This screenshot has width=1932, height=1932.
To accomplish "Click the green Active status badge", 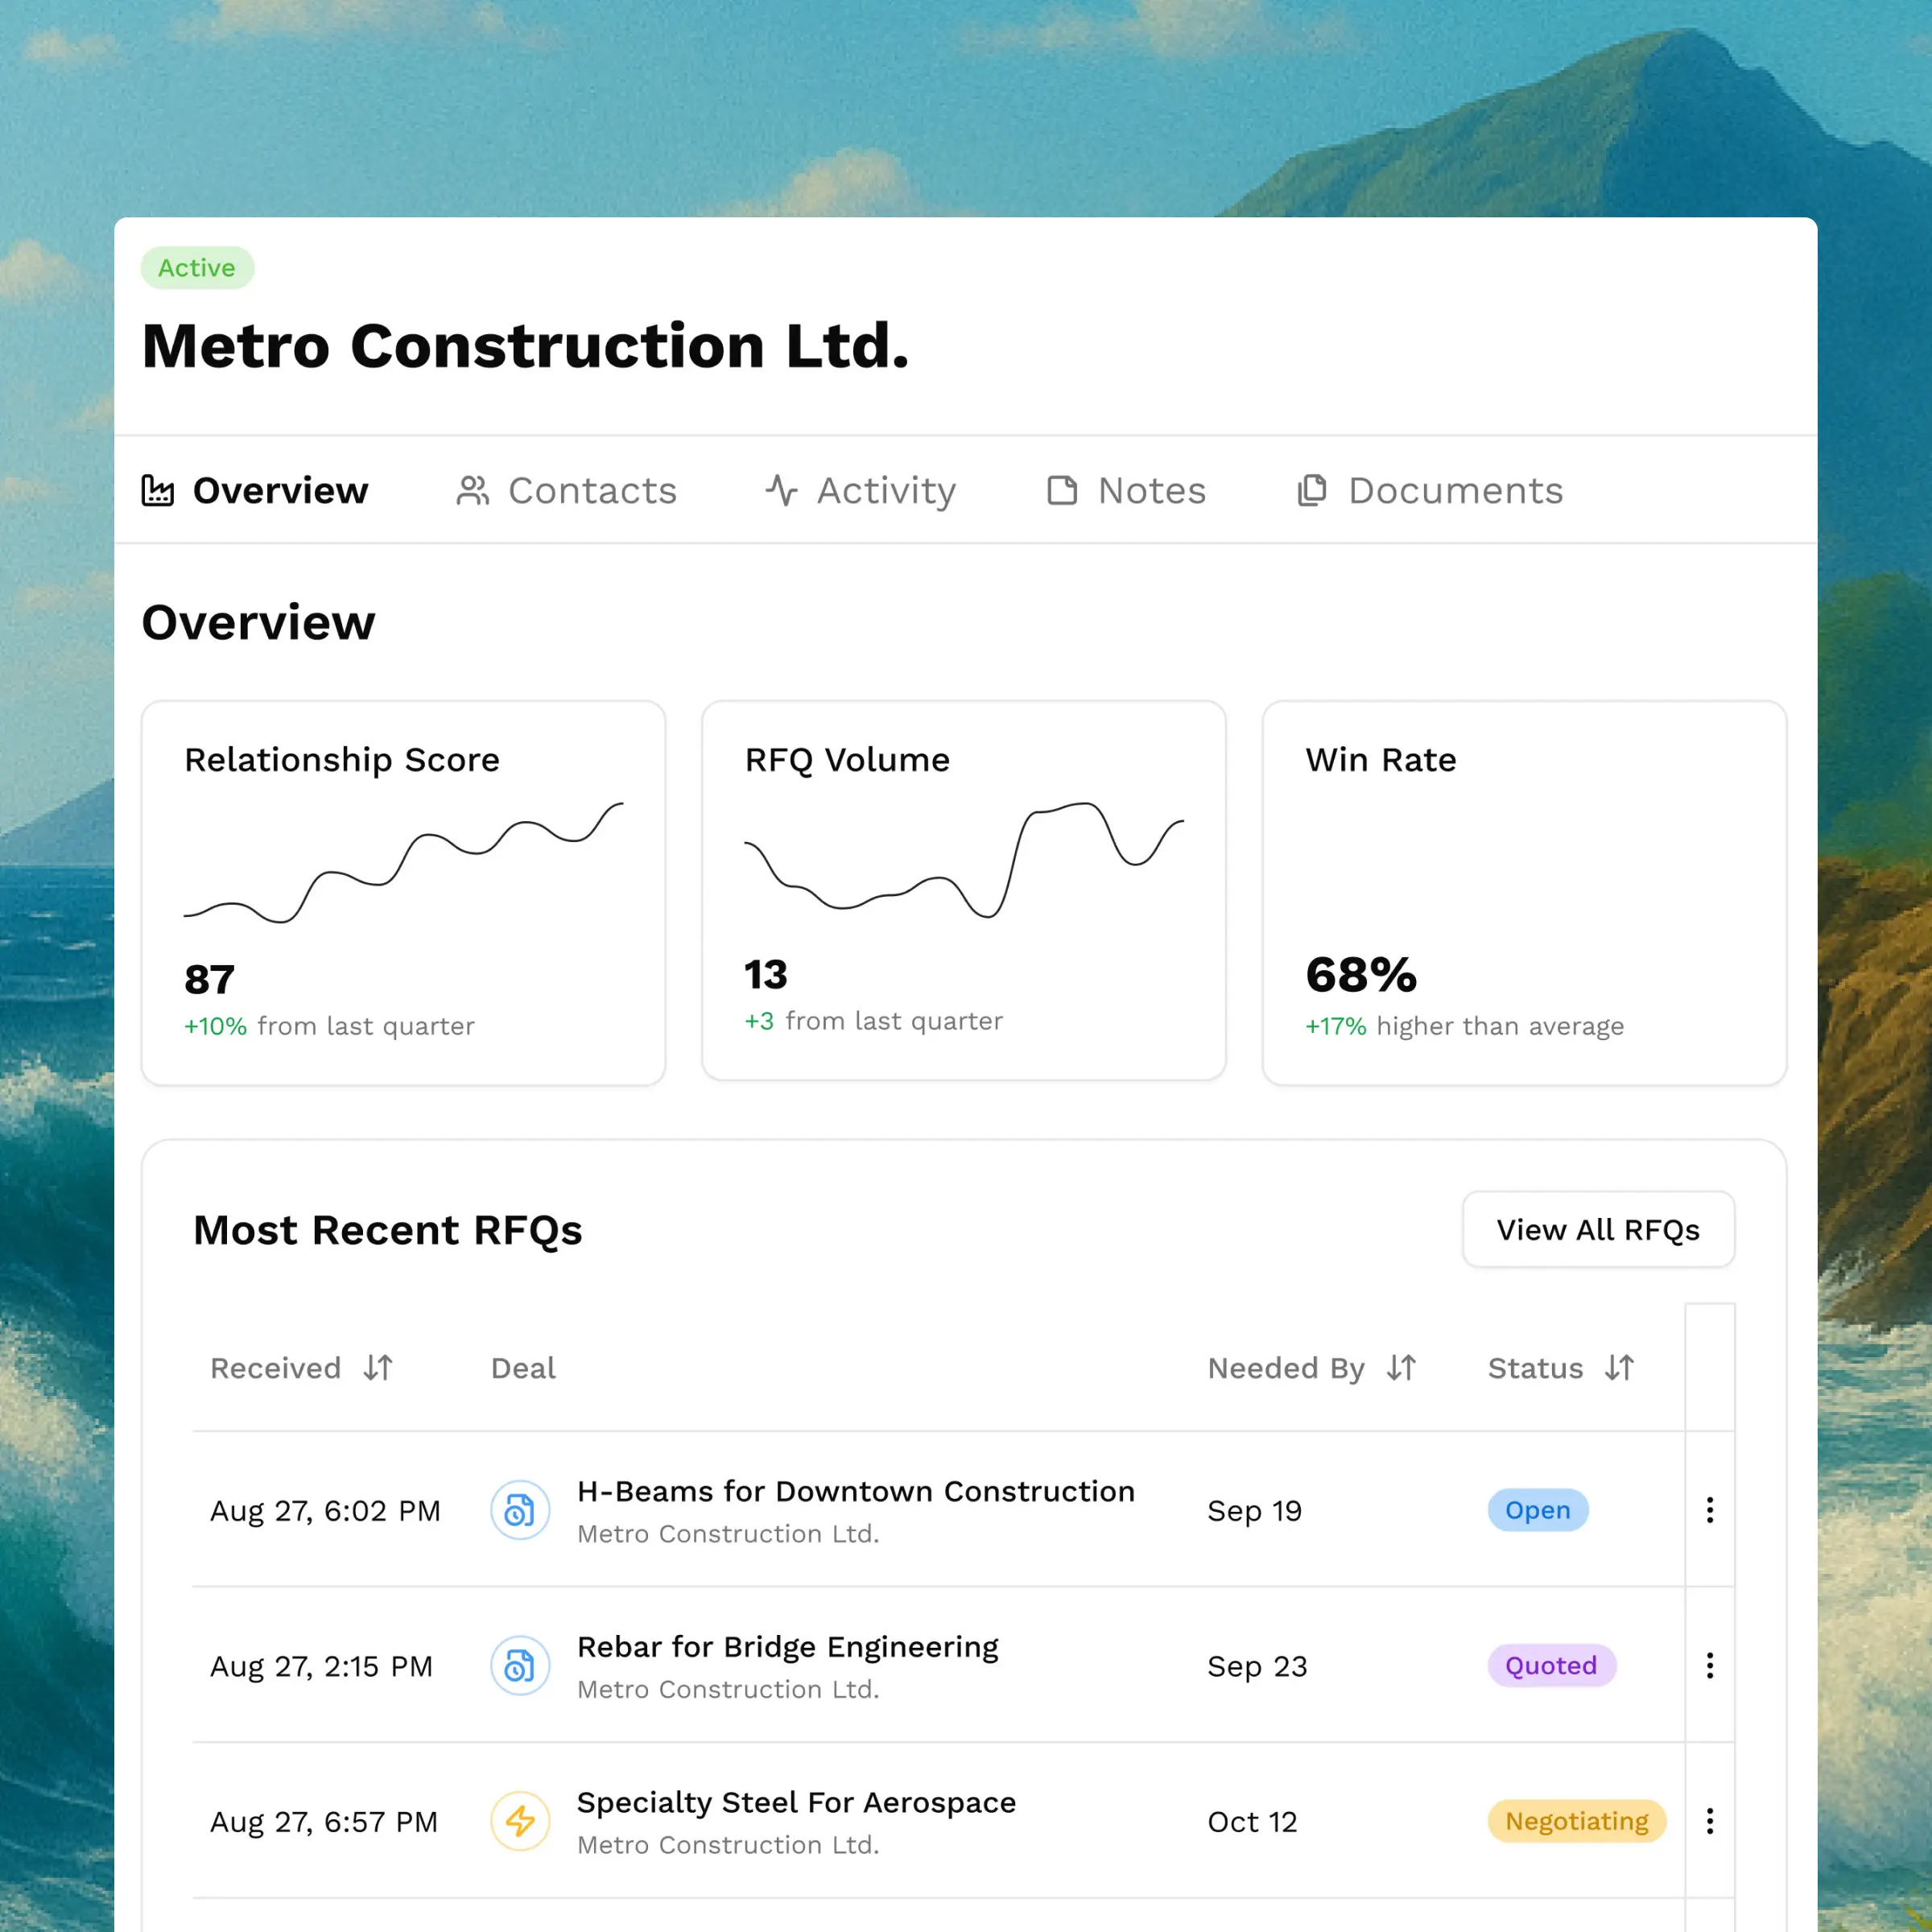I will click(x=197, y=268).
